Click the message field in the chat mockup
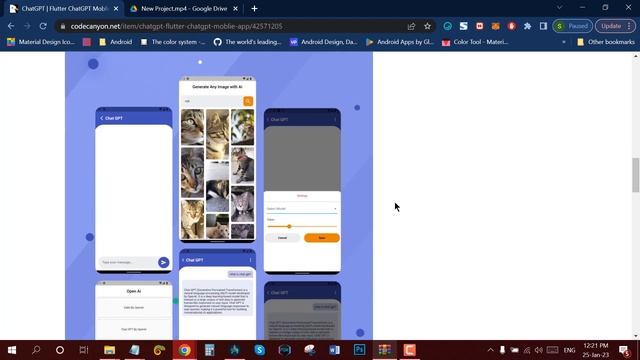 [127, 262]
